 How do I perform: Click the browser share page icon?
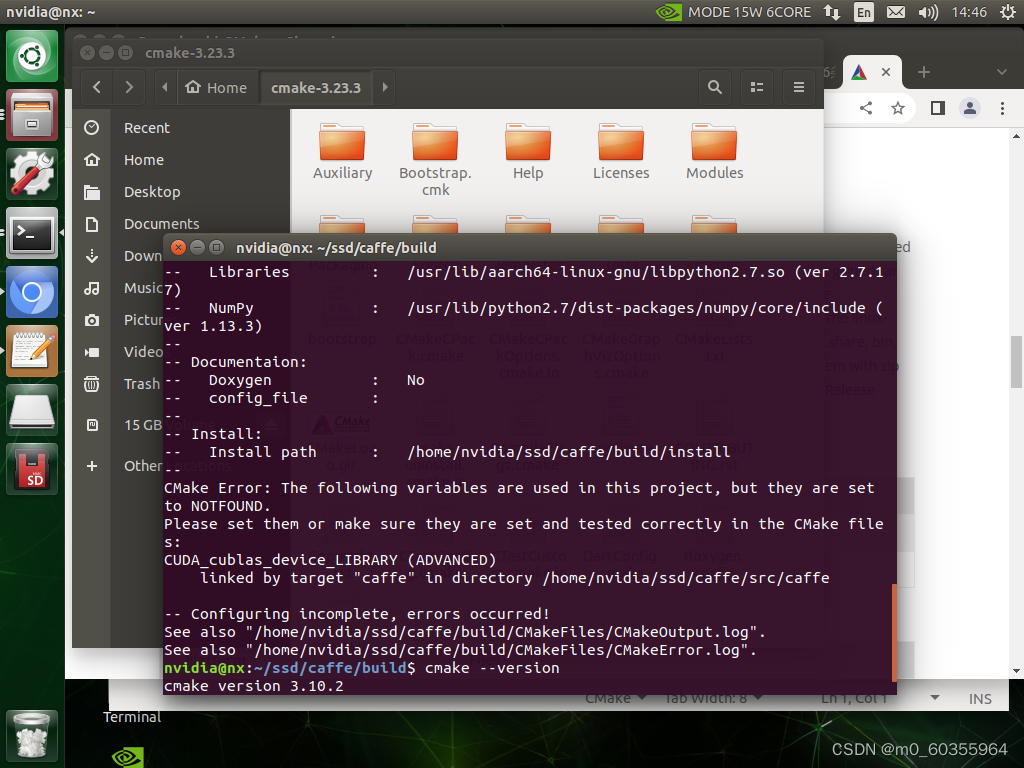866,108
